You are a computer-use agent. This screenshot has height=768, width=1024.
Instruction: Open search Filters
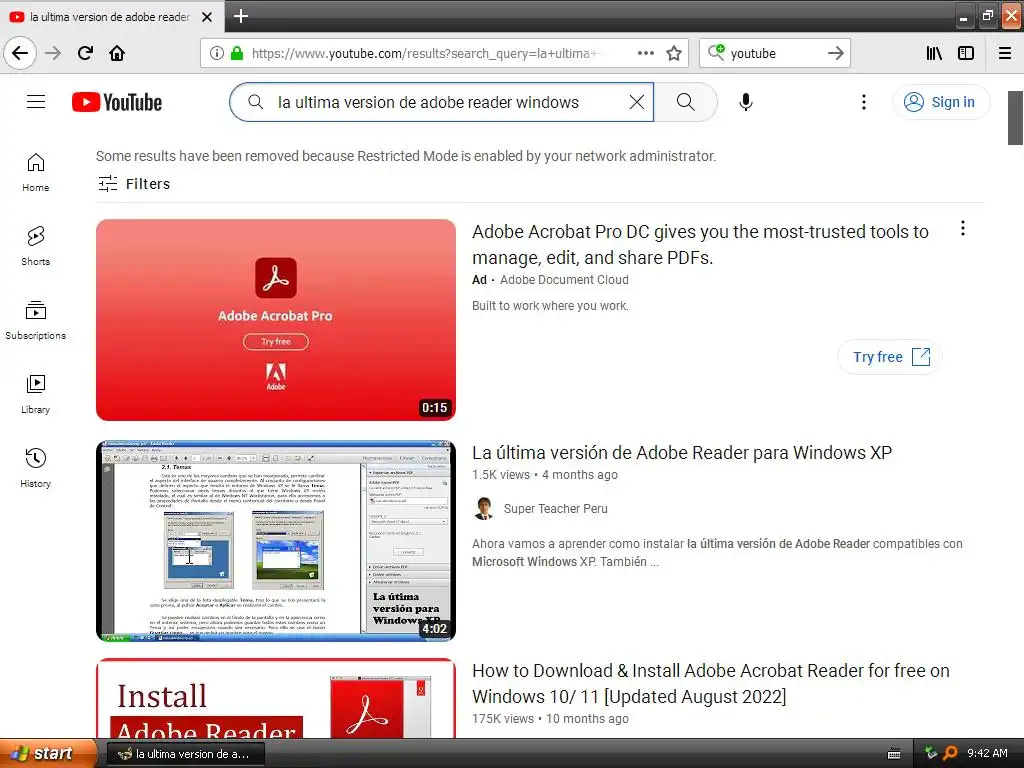pos(134,184)
